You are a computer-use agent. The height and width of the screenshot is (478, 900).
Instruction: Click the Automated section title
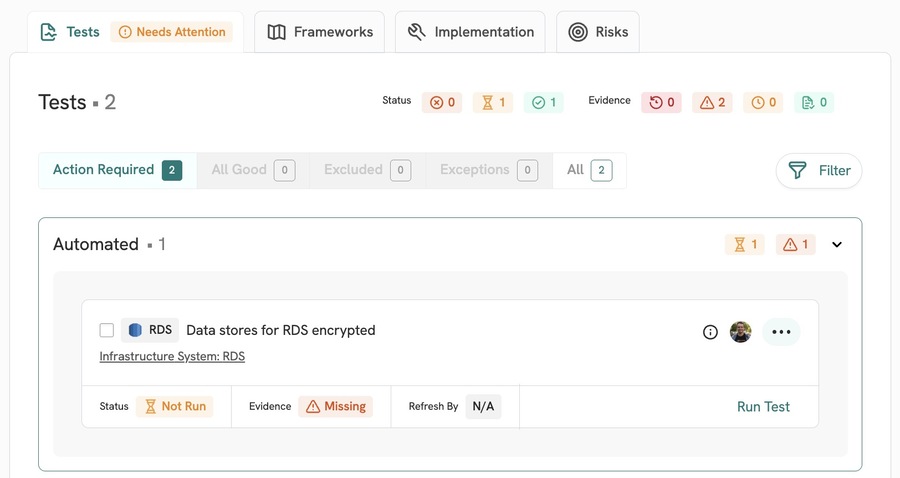pyautogui.click(x=96, y=244)
